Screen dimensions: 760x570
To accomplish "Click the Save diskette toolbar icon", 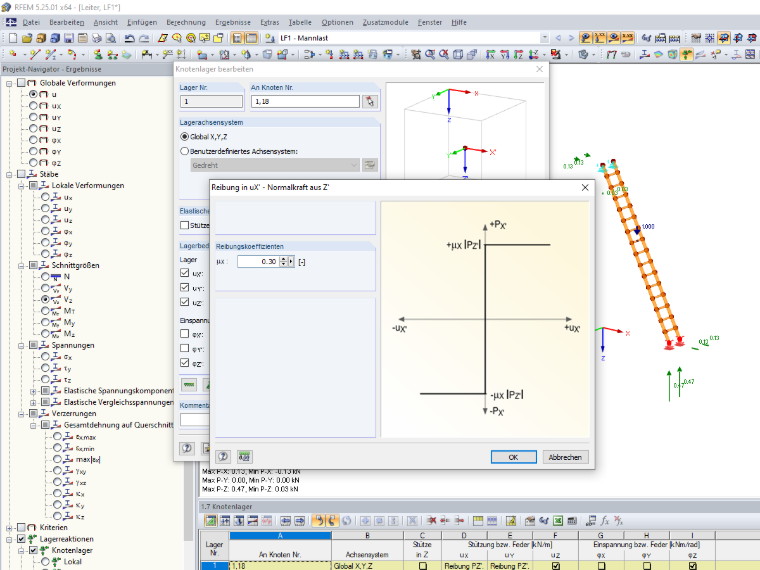I will click(x=69, y=38).
